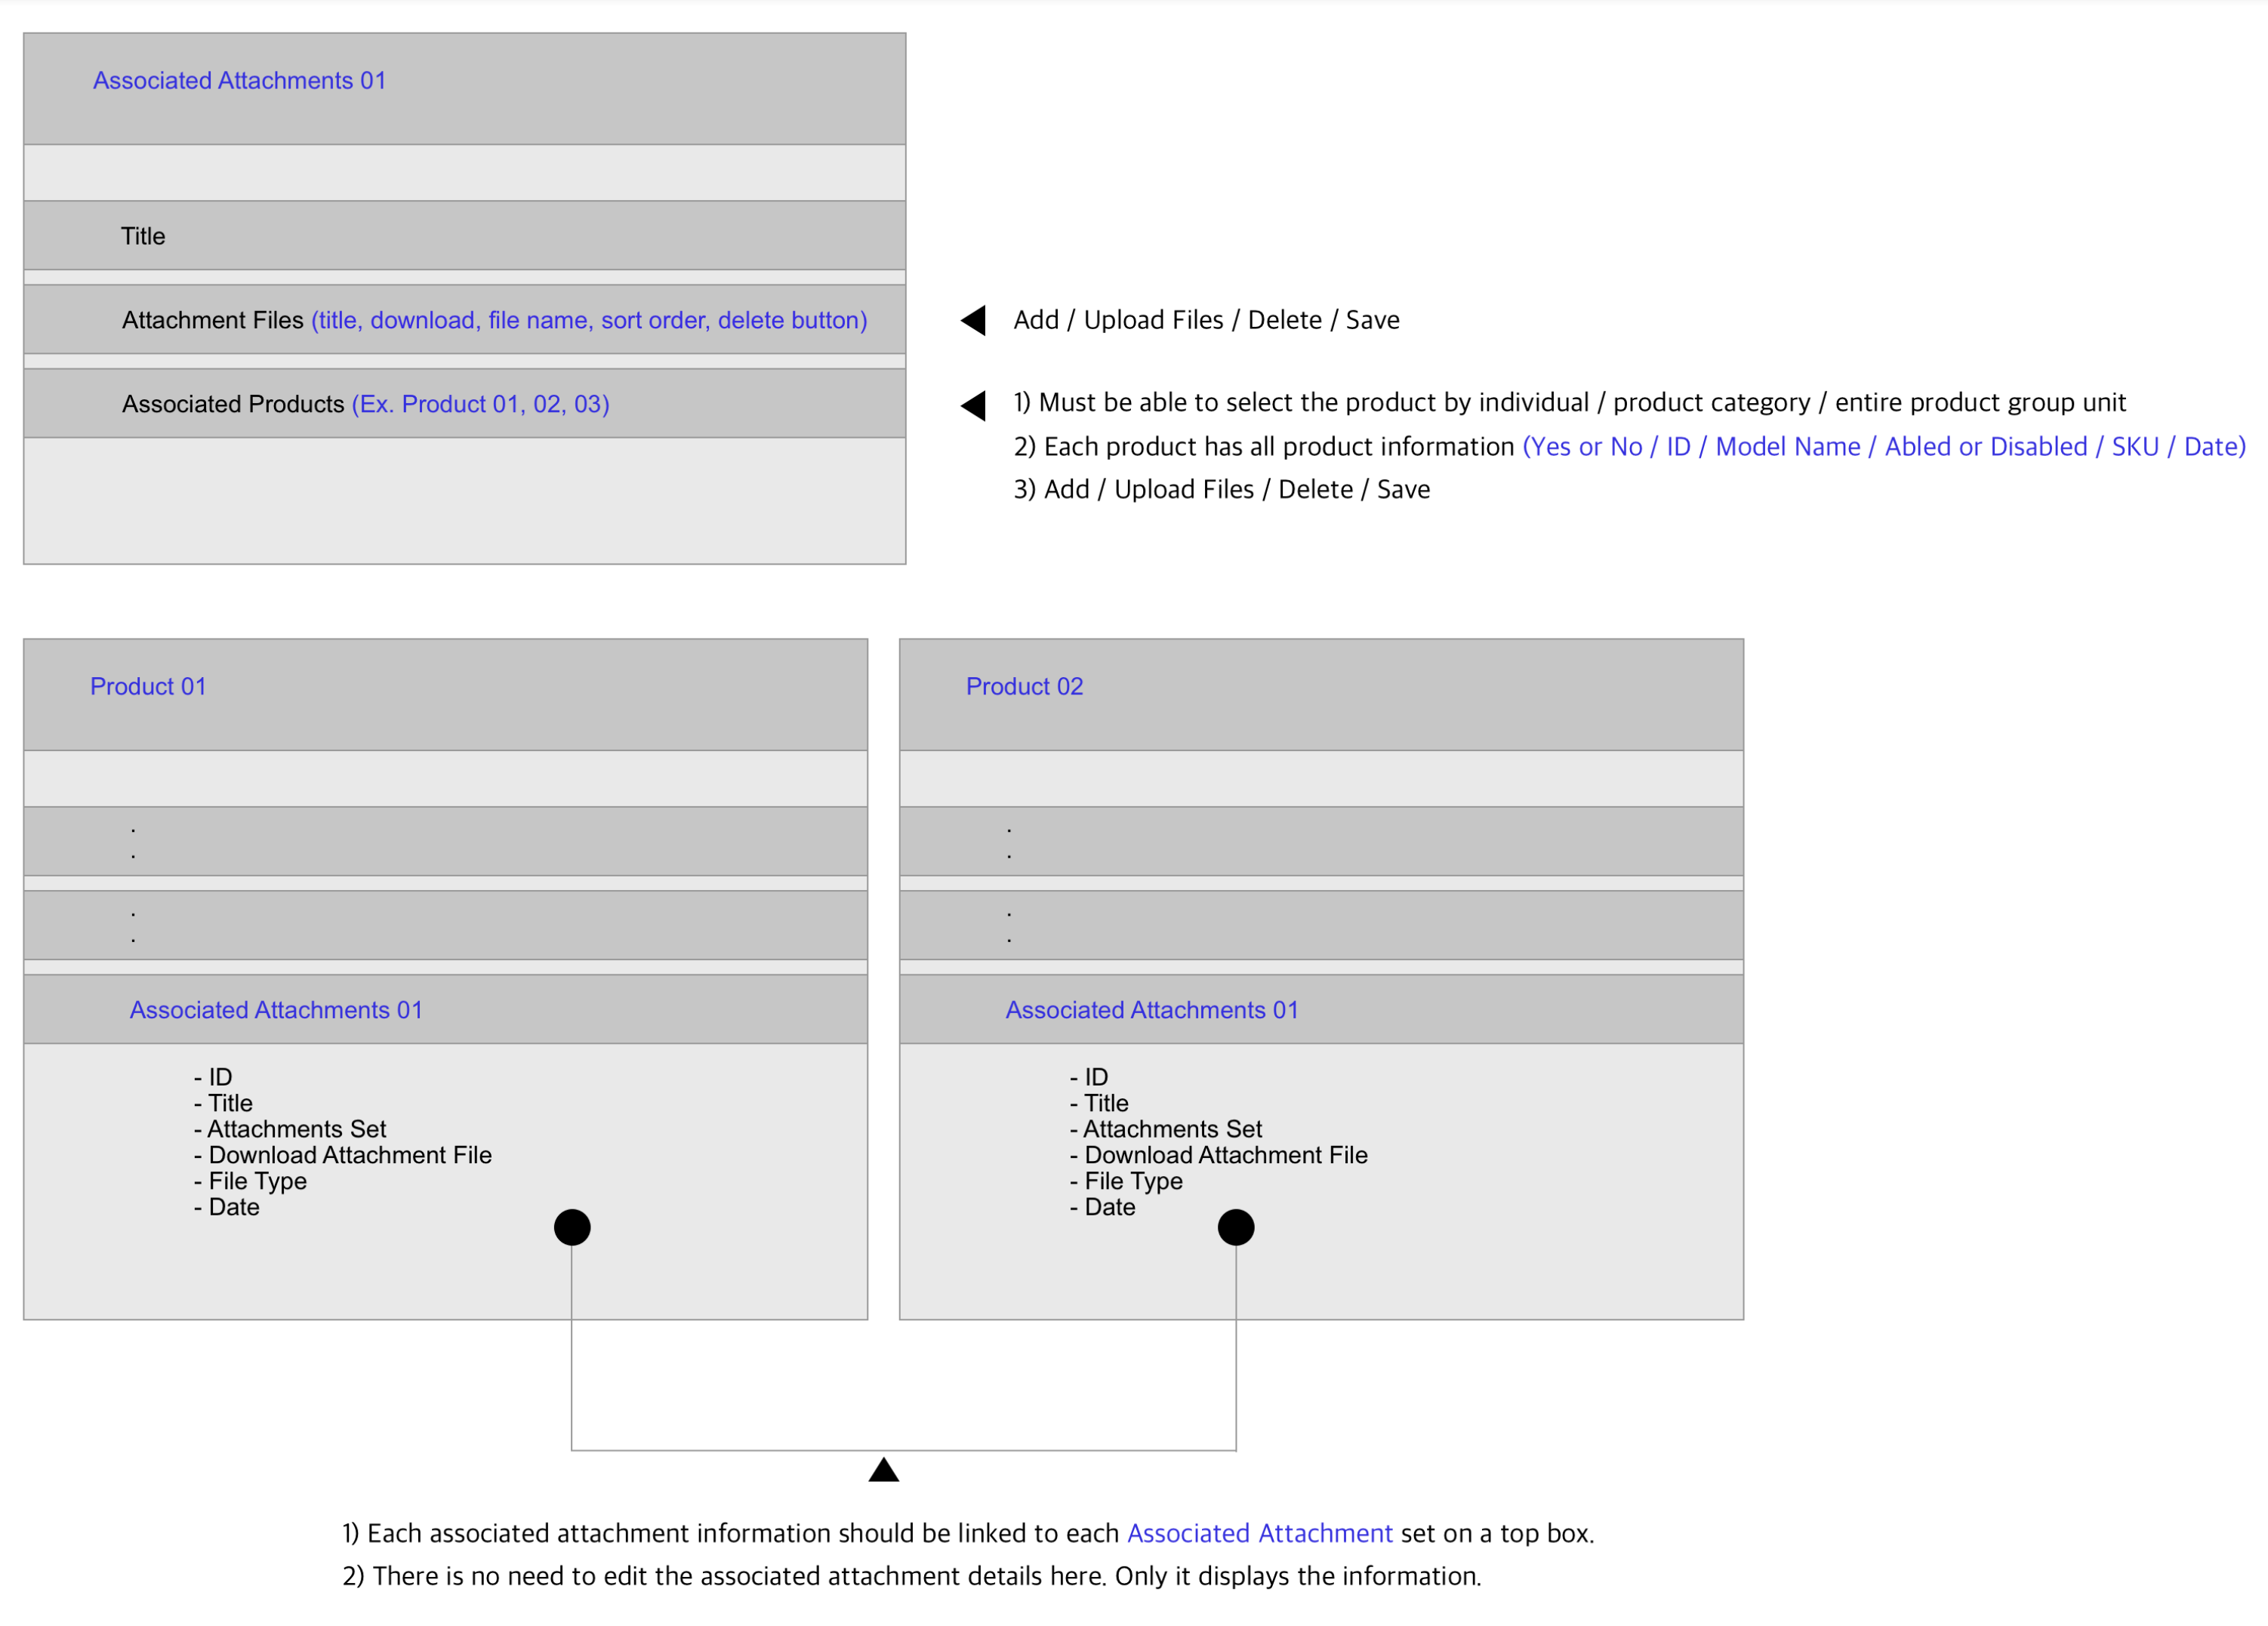Select the Associated Attachments 01 top header
2268x1626 pixels.
pyautogui.click(x=239, y=80)
